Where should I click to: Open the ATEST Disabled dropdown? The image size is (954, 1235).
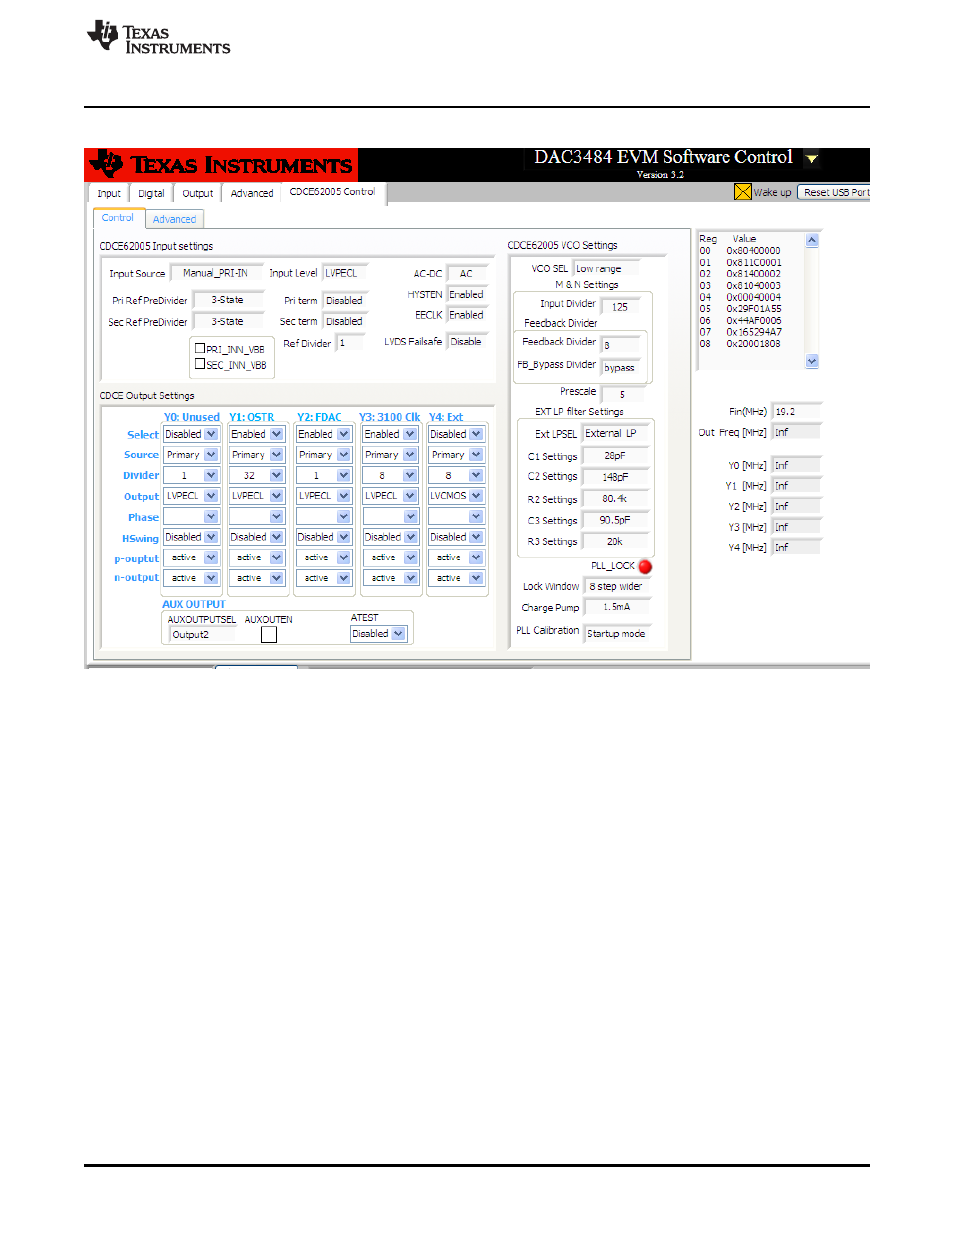coord(379,634)
